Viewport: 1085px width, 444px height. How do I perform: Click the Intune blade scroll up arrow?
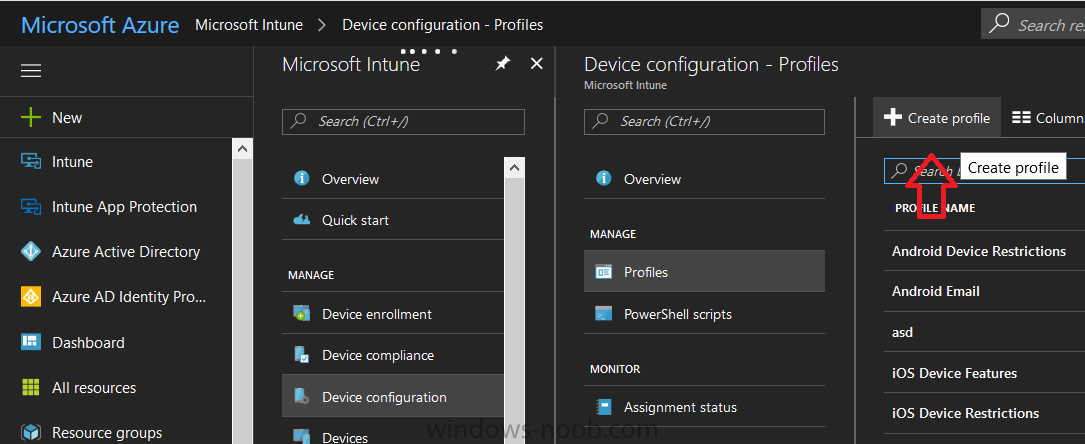point(514,167)
